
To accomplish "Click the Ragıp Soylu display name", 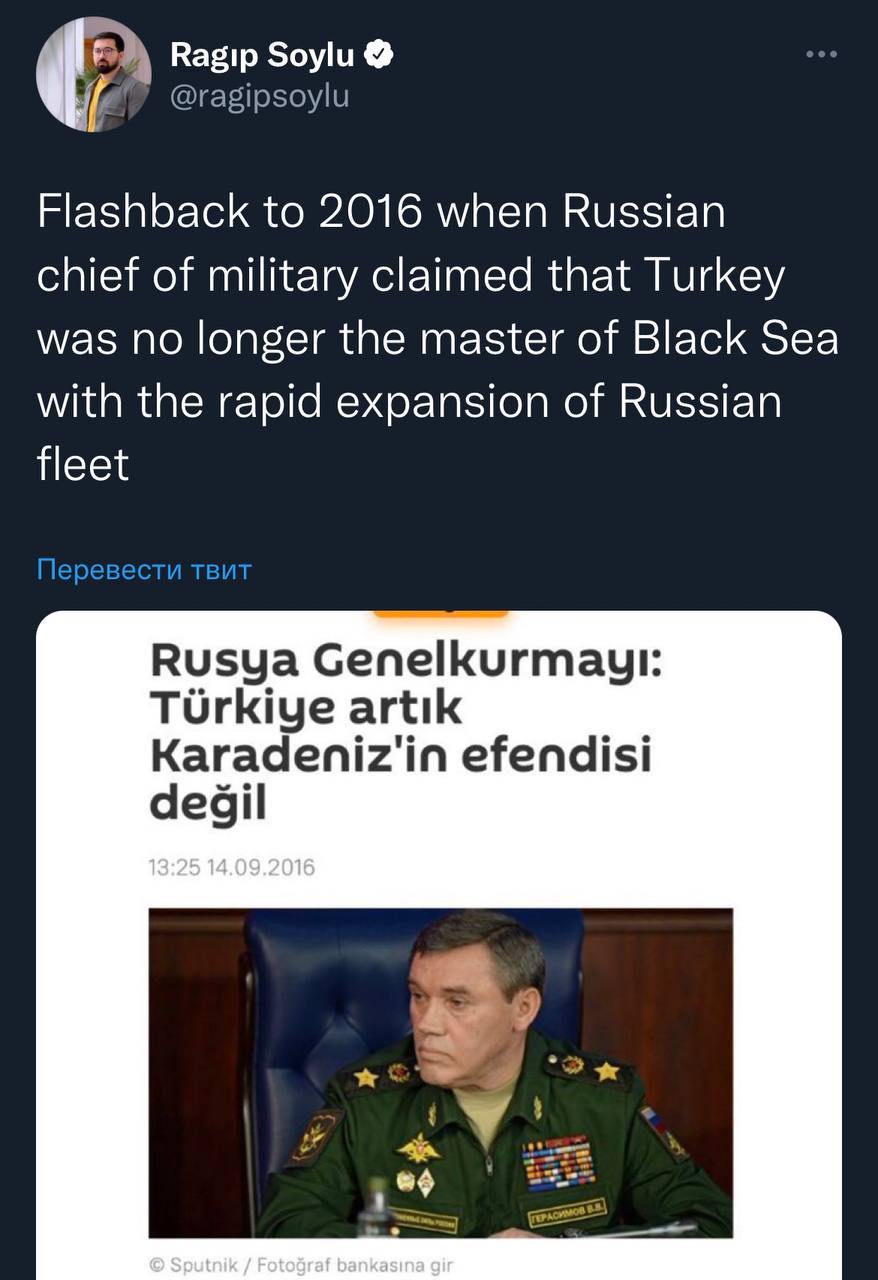I will click(x=262, y=56).
